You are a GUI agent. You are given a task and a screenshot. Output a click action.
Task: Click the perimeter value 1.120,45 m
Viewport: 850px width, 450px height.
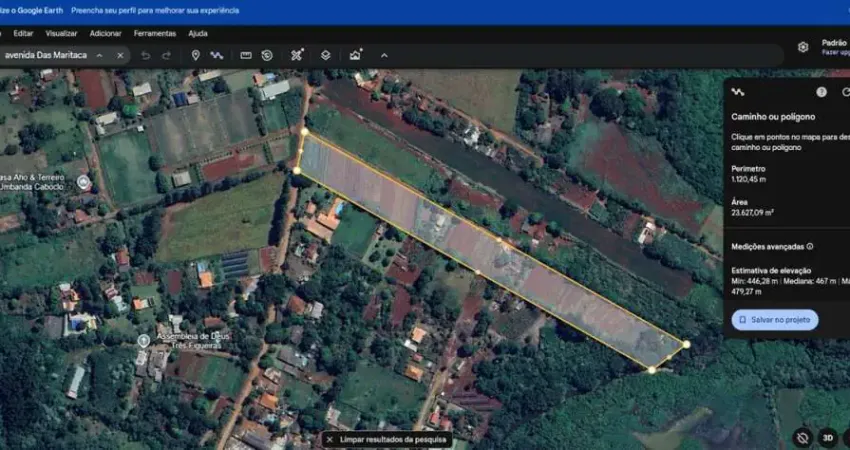[749, 179]
